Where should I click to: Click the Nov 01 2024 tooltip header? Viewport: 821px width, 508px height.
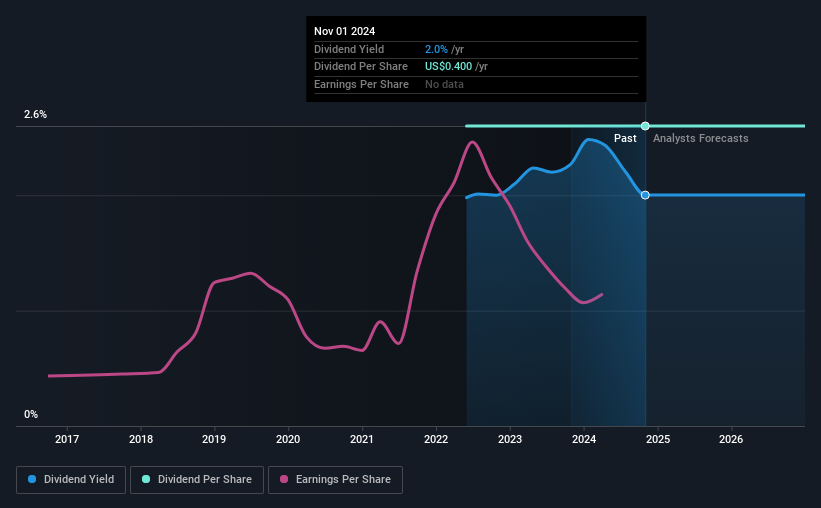345,31
